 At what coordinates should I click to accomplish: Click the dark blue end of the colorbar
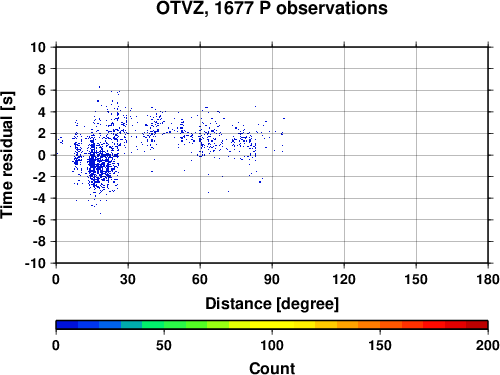67,325
